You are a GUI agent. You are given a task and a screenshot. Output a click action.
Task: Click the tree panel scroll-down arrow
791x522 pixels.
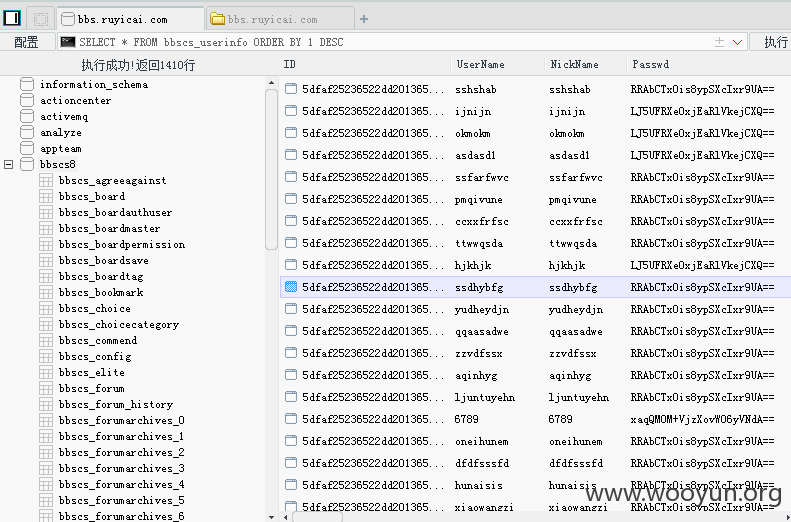[x=271, y=516]
